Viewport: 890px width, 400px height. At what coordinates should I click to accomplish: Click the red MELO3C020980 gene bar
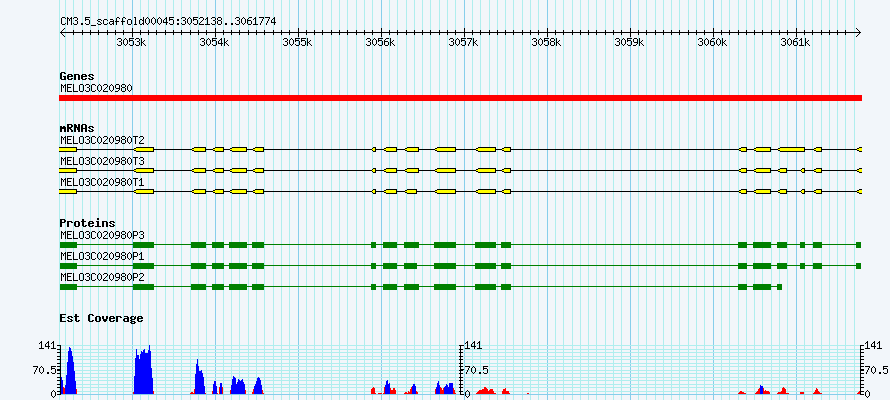click(x=460, y=98)
